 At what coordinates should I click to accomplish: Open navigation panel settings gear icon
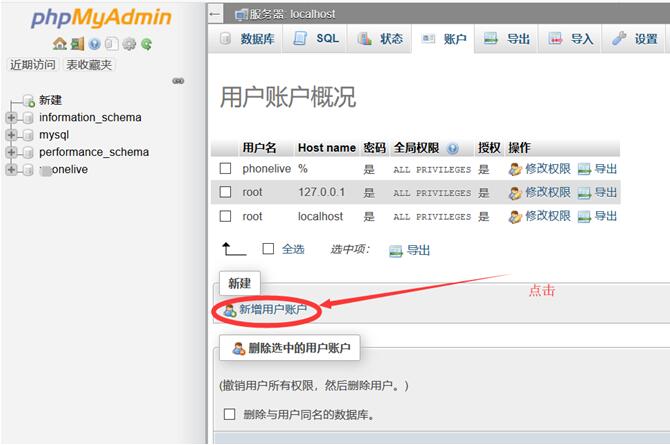pos(129,44)
